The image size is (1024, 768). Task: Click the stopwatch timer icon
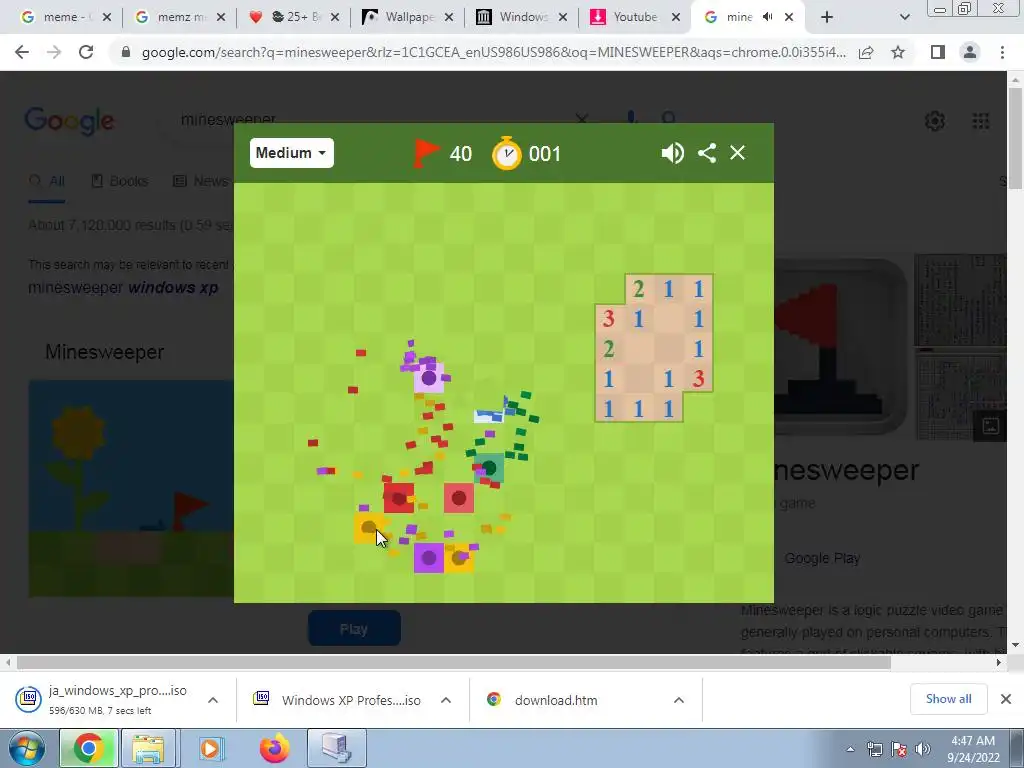point(507,153)
